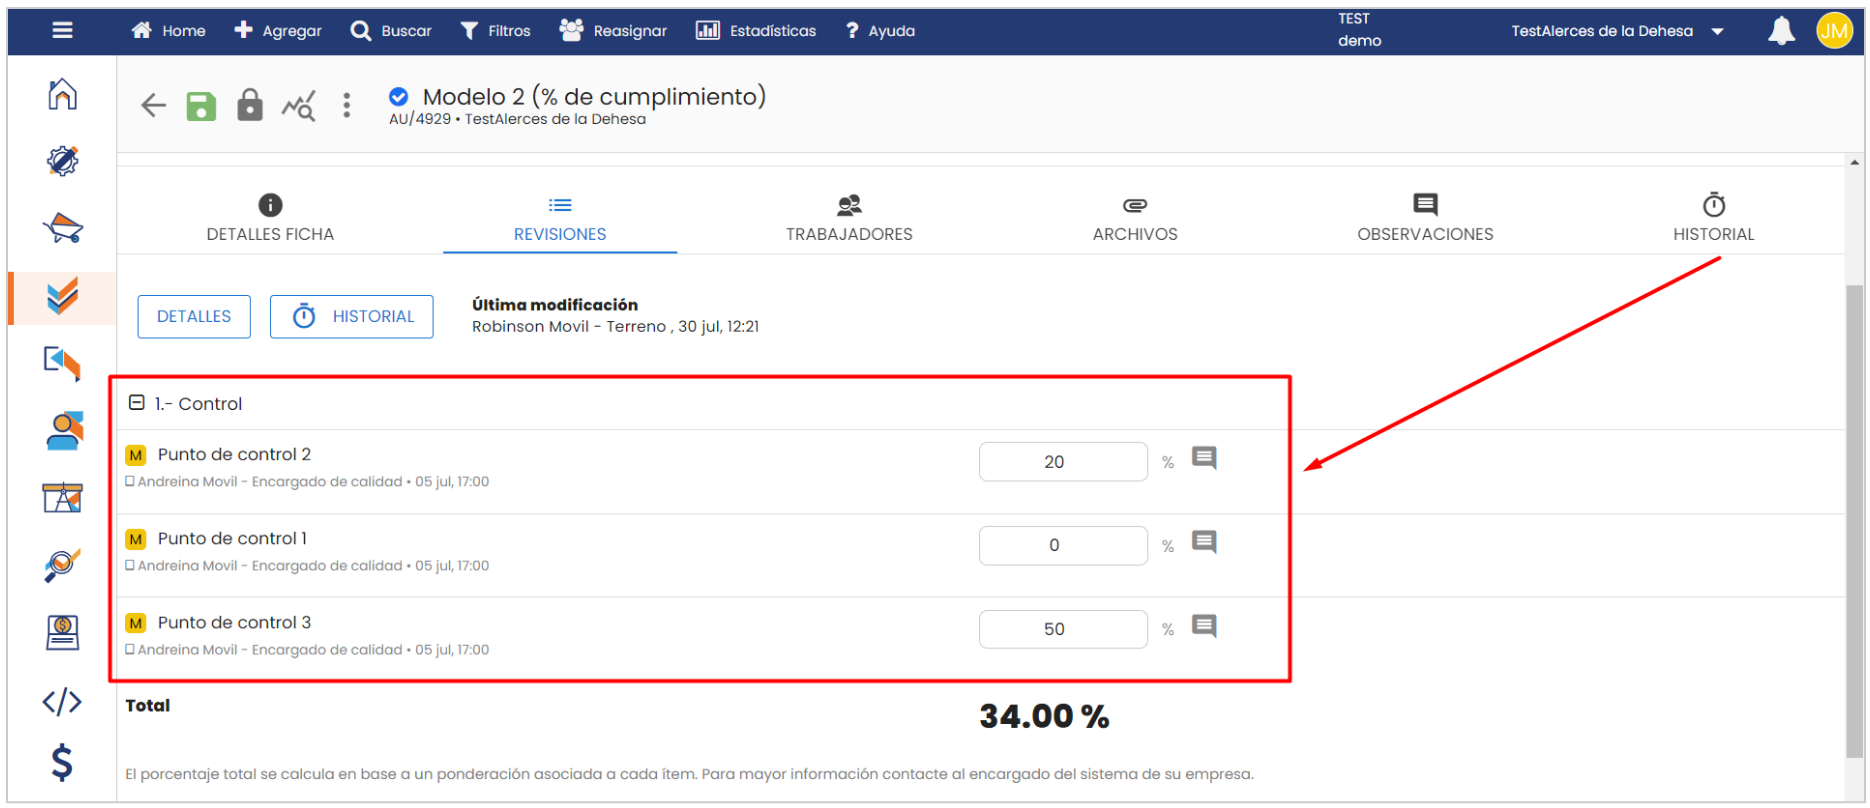
Task: Click the Punto de control 1 percentage field
Action: pyautogui.click(x=1062, y=546)
